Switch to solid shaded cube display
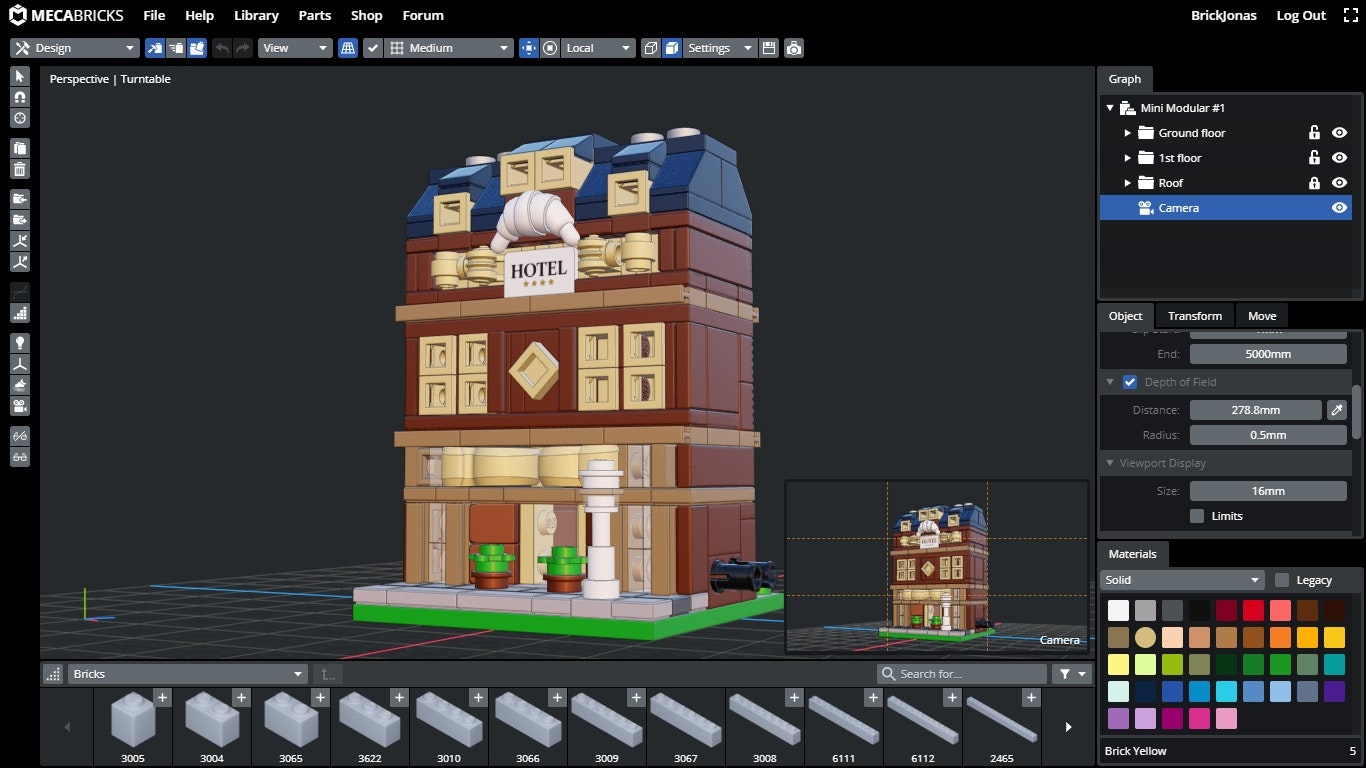Viewport: 1366px width, 768px height. (672, 48)
